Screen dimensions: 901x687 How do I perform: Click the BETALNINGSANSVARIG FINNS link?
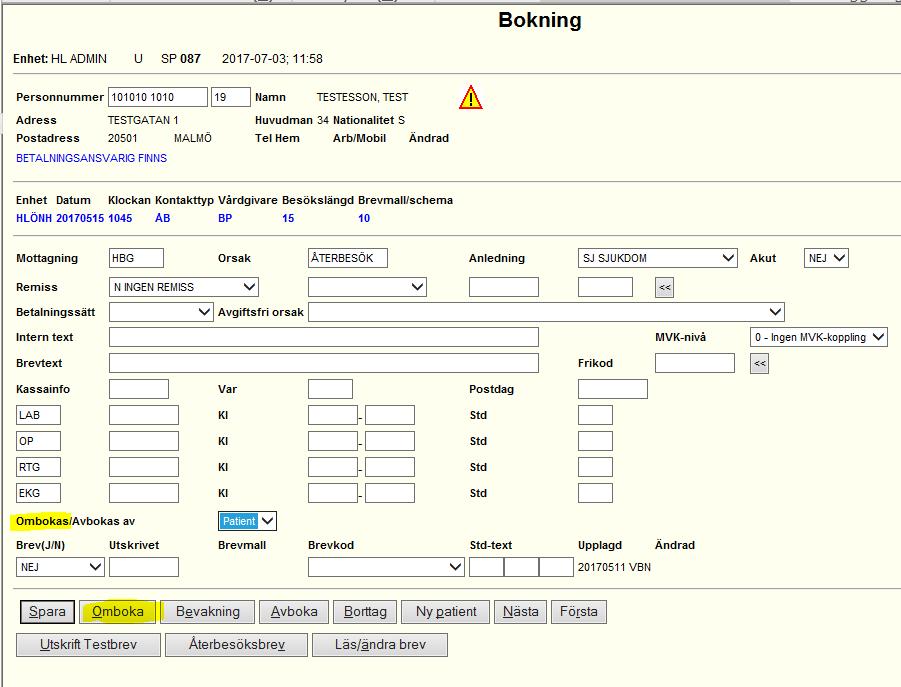tap(91, 159)
